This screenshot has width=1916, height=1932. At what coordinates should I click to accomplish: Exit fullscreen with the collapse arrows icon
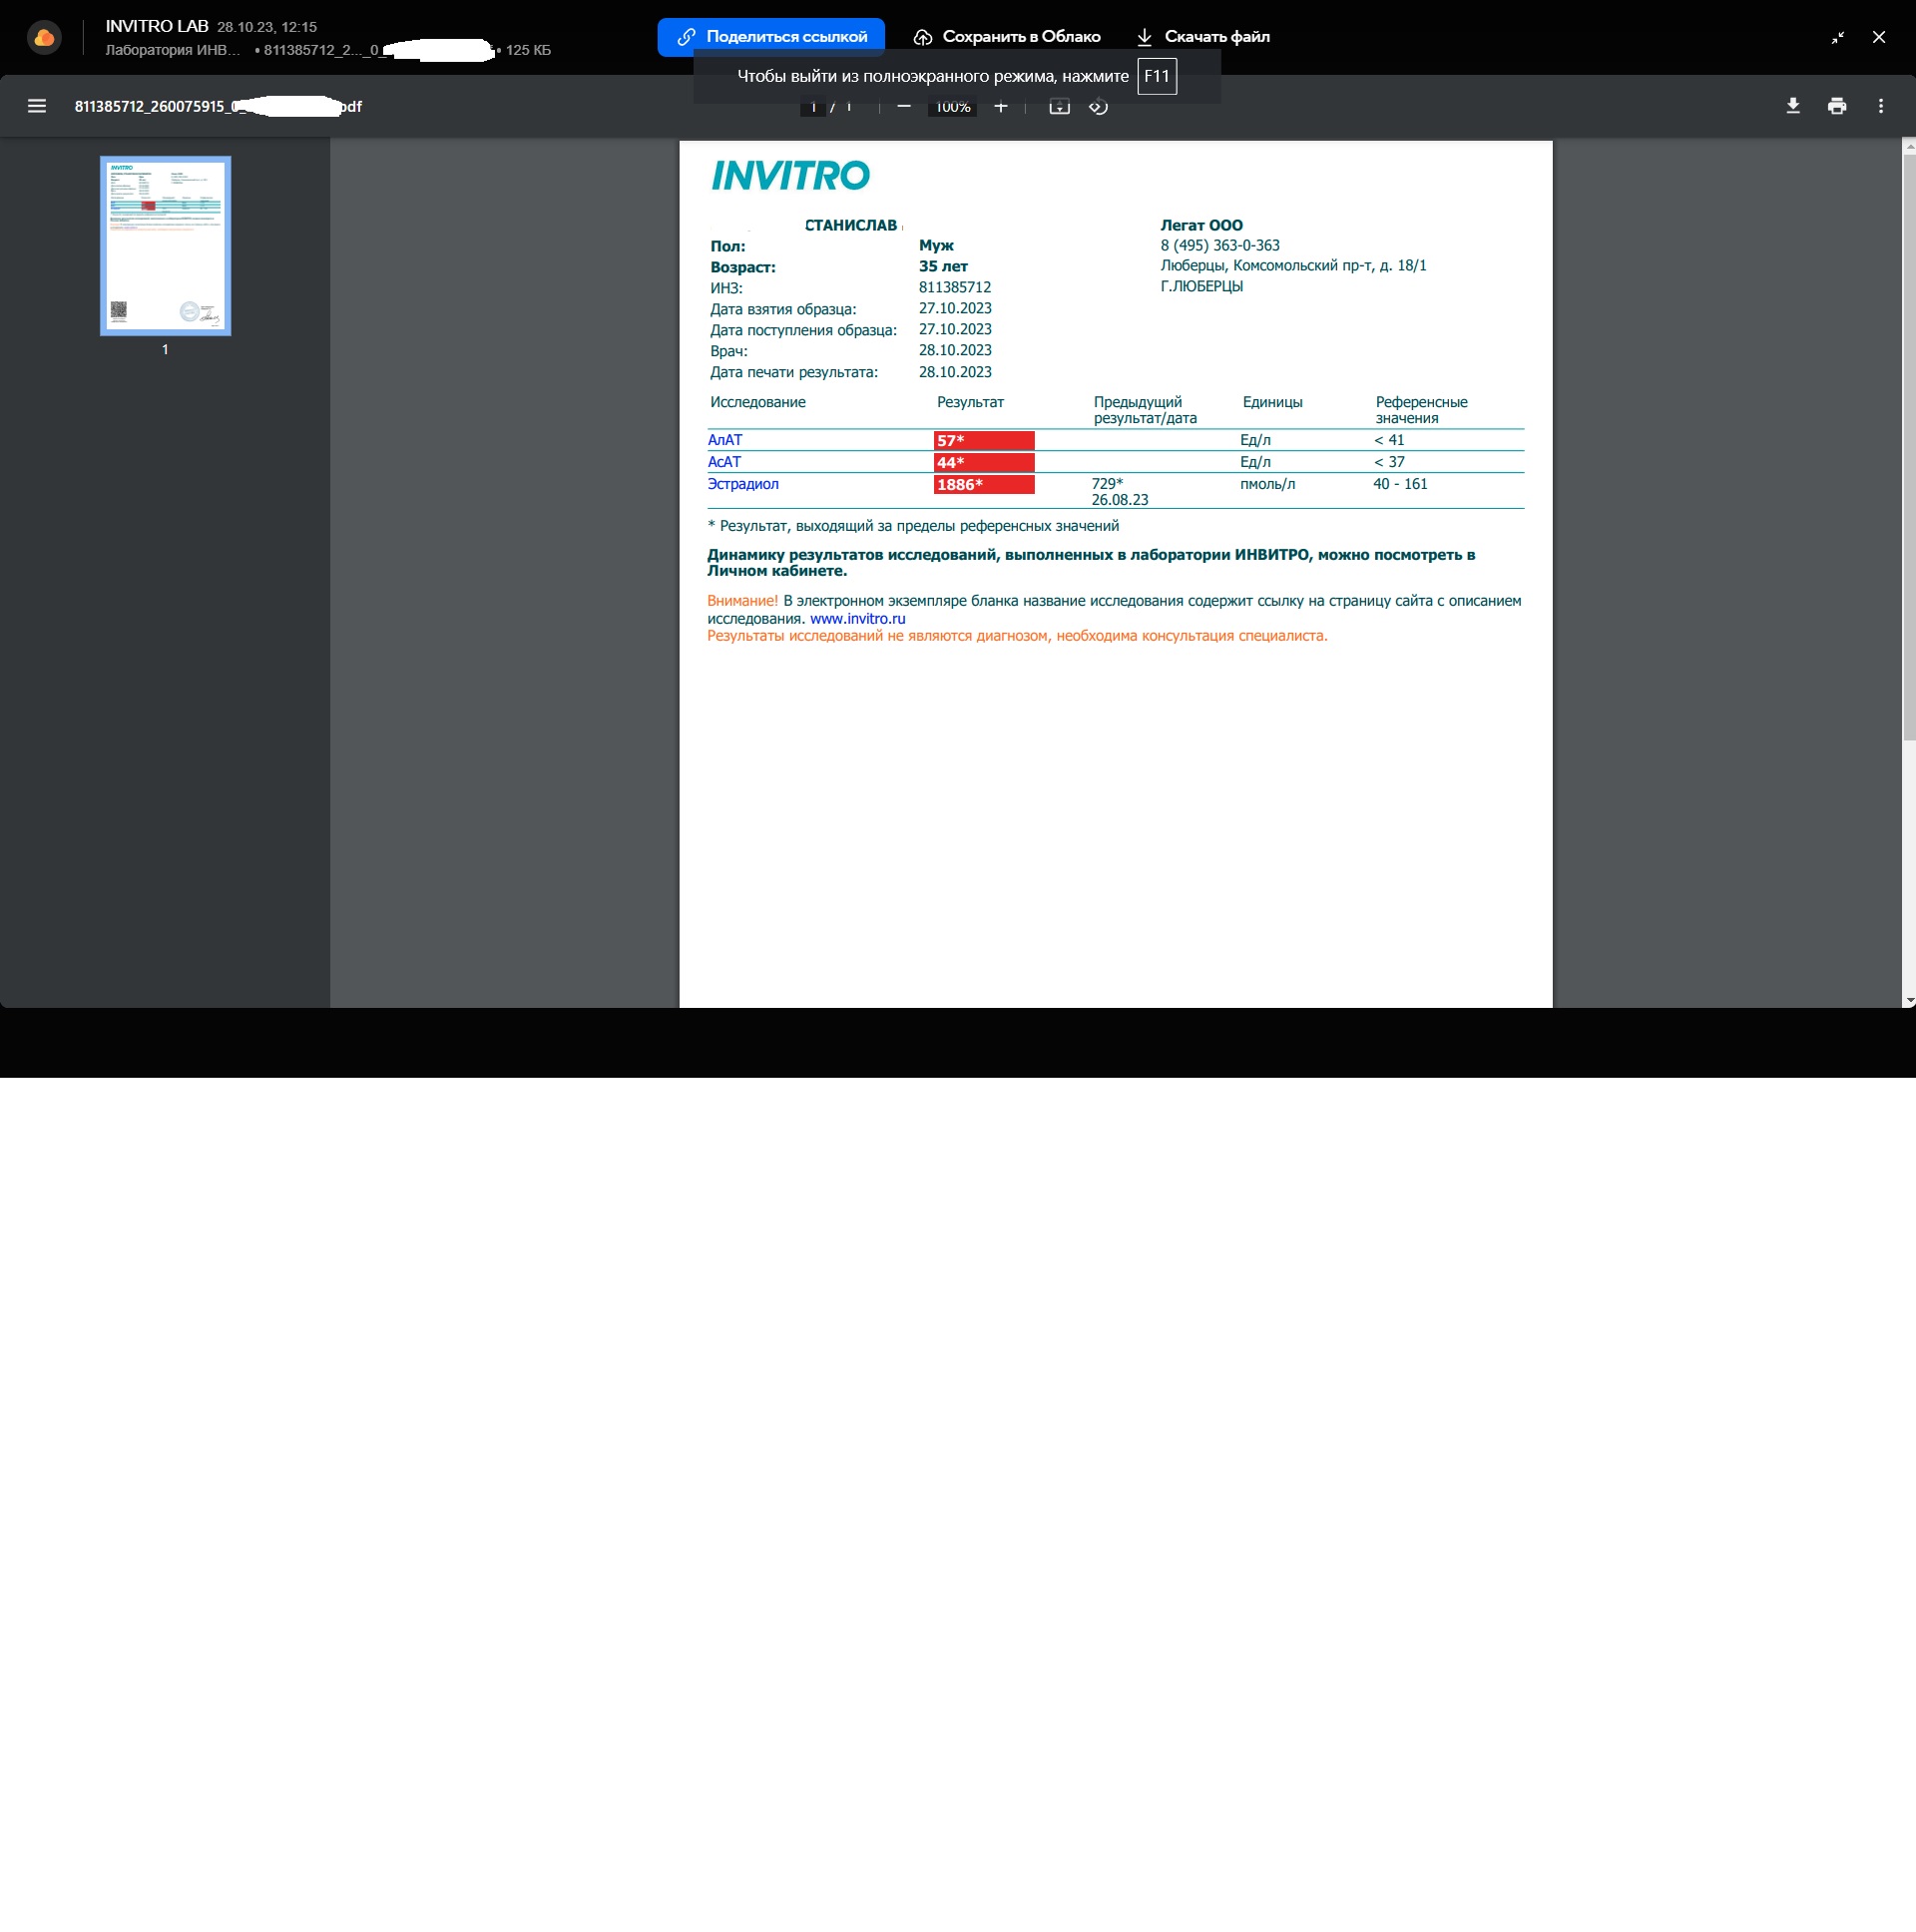point(1837,37)
